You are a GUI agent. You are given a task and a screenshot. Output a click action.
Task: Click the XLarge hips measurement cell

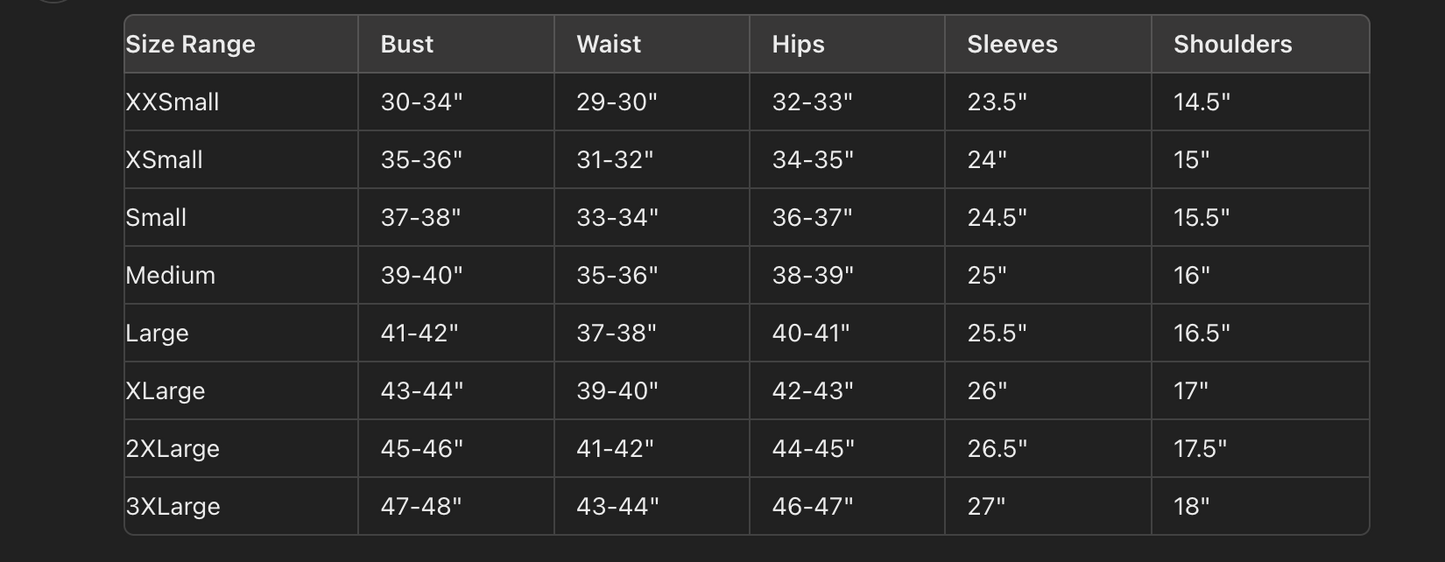[x=812, y=391]
